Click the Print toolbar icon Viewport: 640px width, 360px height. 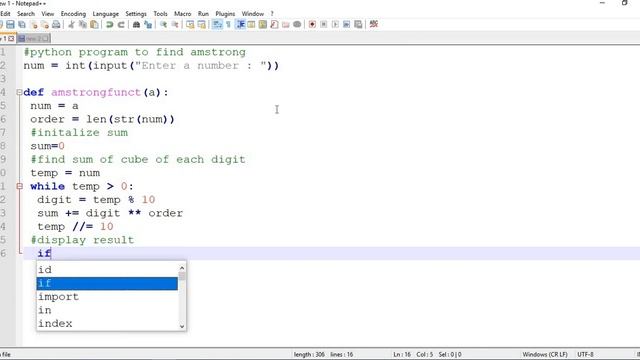coord(56,24)
